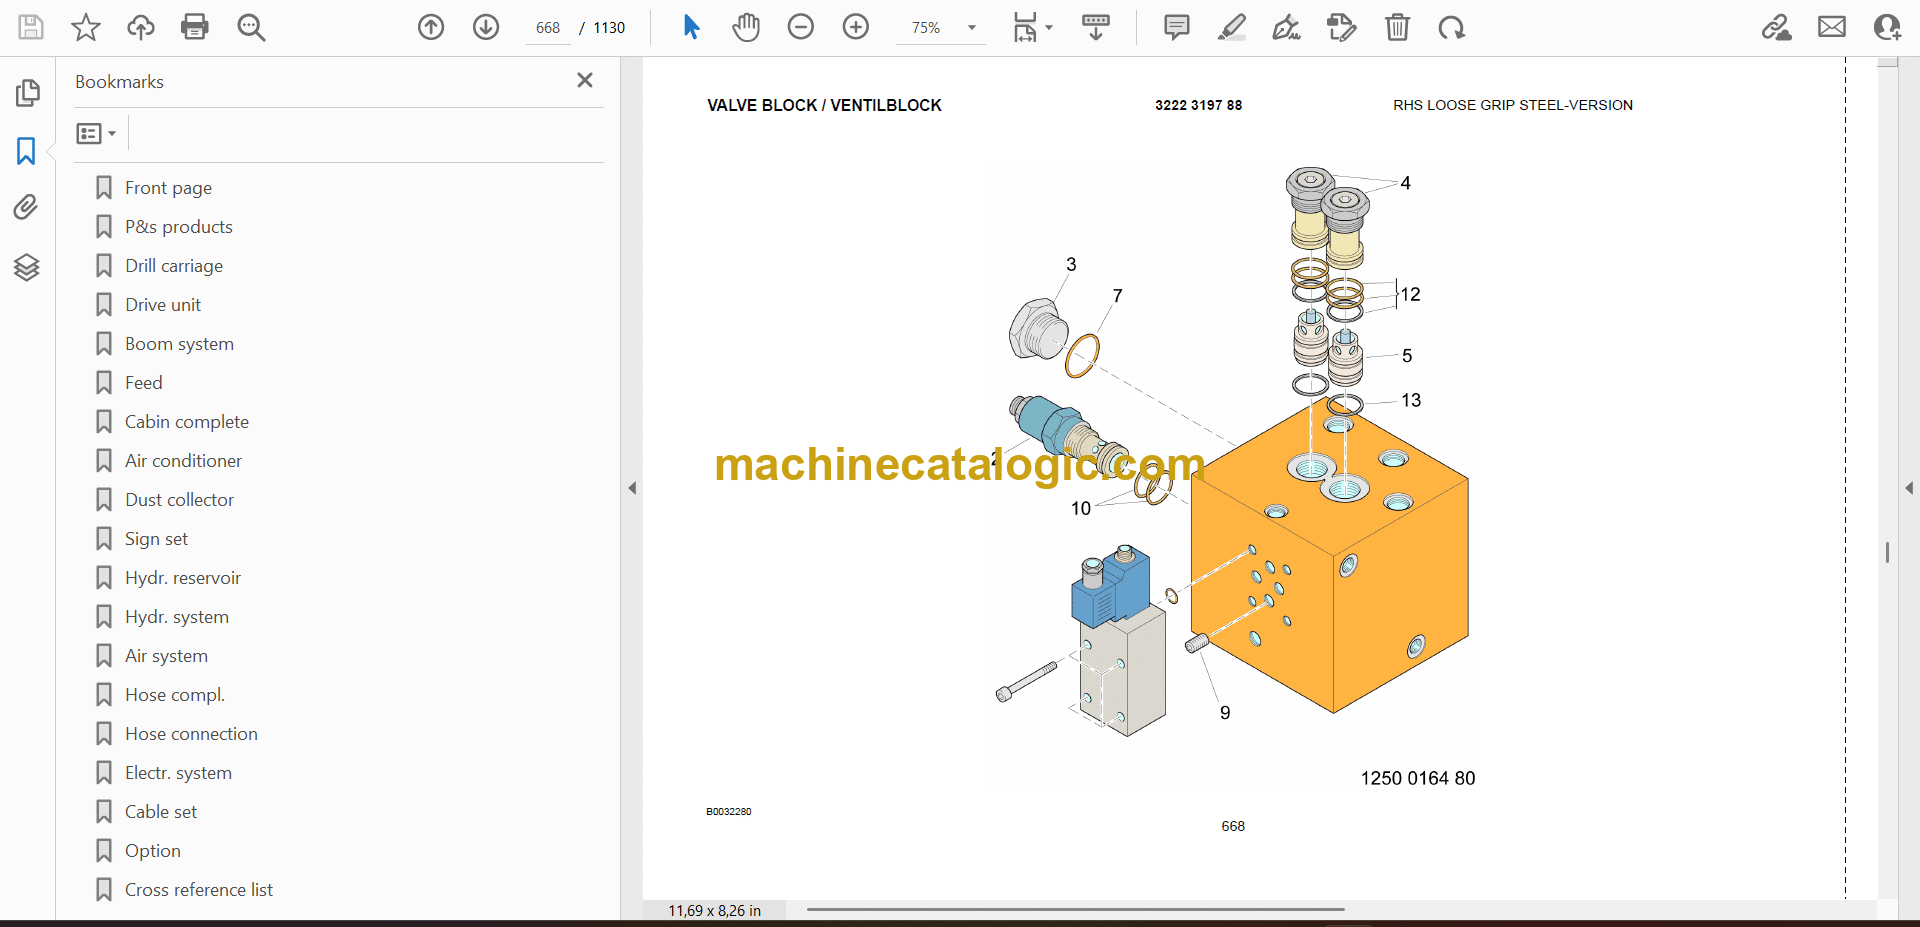Toggle the Bookmarks panel icon
The width and height of the screenshot is (1920, 927).
(x=26, y=151)
